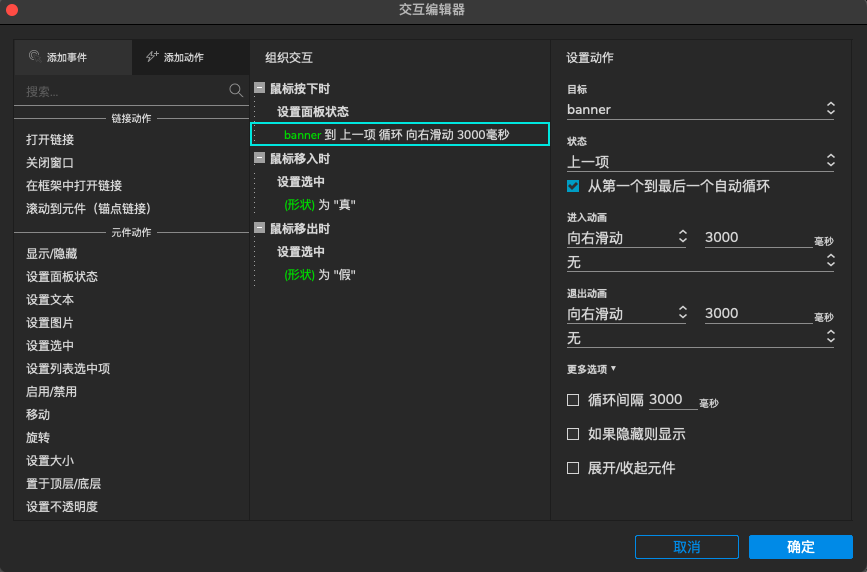Click the 确定 button
Image resolution: width=867 pixels, height=572 pixels.
tap(801, 547)
